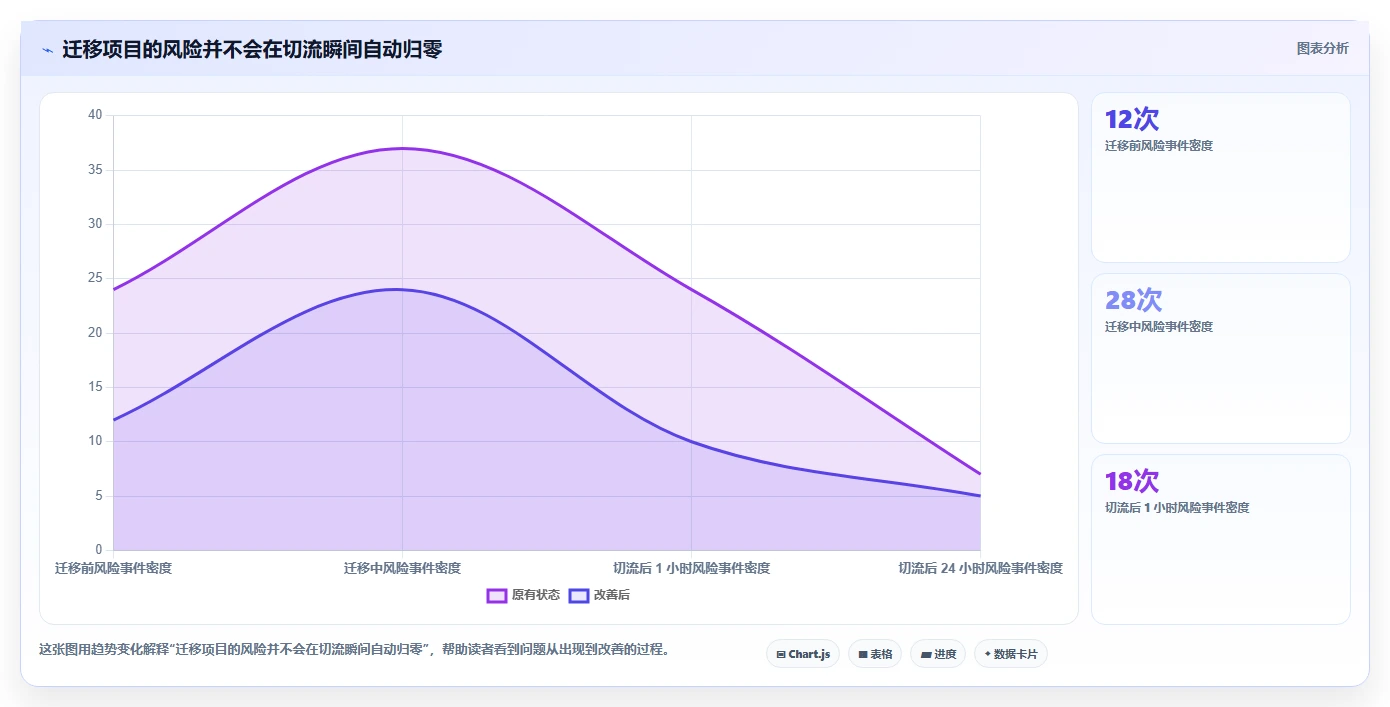Click the 12次 value text

tap(1132, 120)
